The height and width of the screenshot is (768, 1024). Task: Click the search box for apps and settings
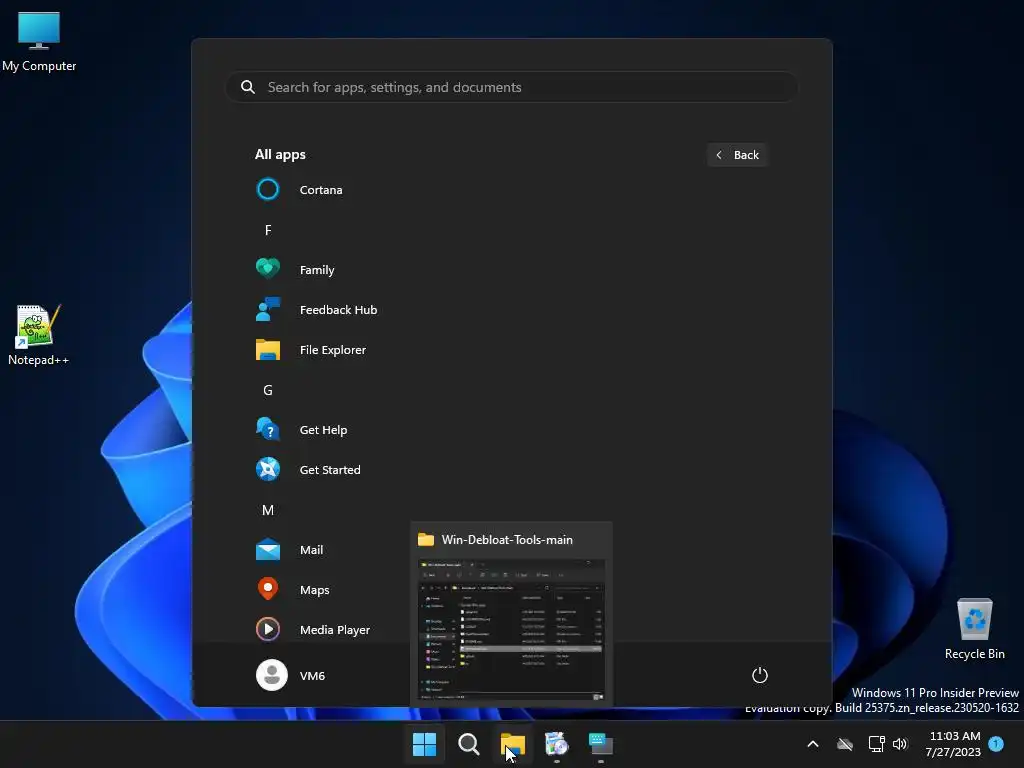click(x=511, y=87)
